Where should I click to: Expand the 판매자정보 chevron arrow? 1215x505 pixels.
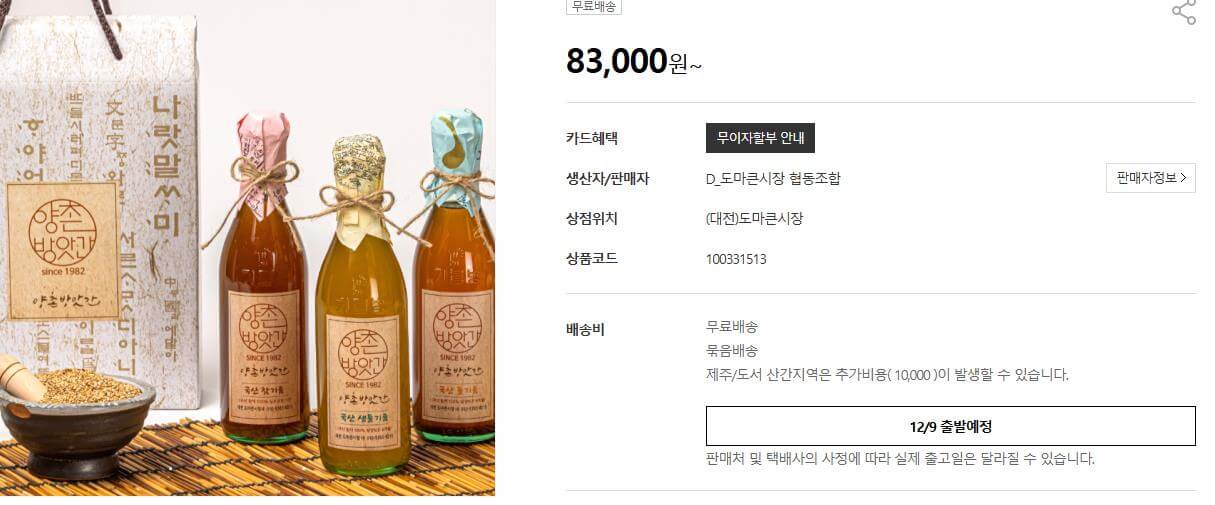coord(1184,178)
